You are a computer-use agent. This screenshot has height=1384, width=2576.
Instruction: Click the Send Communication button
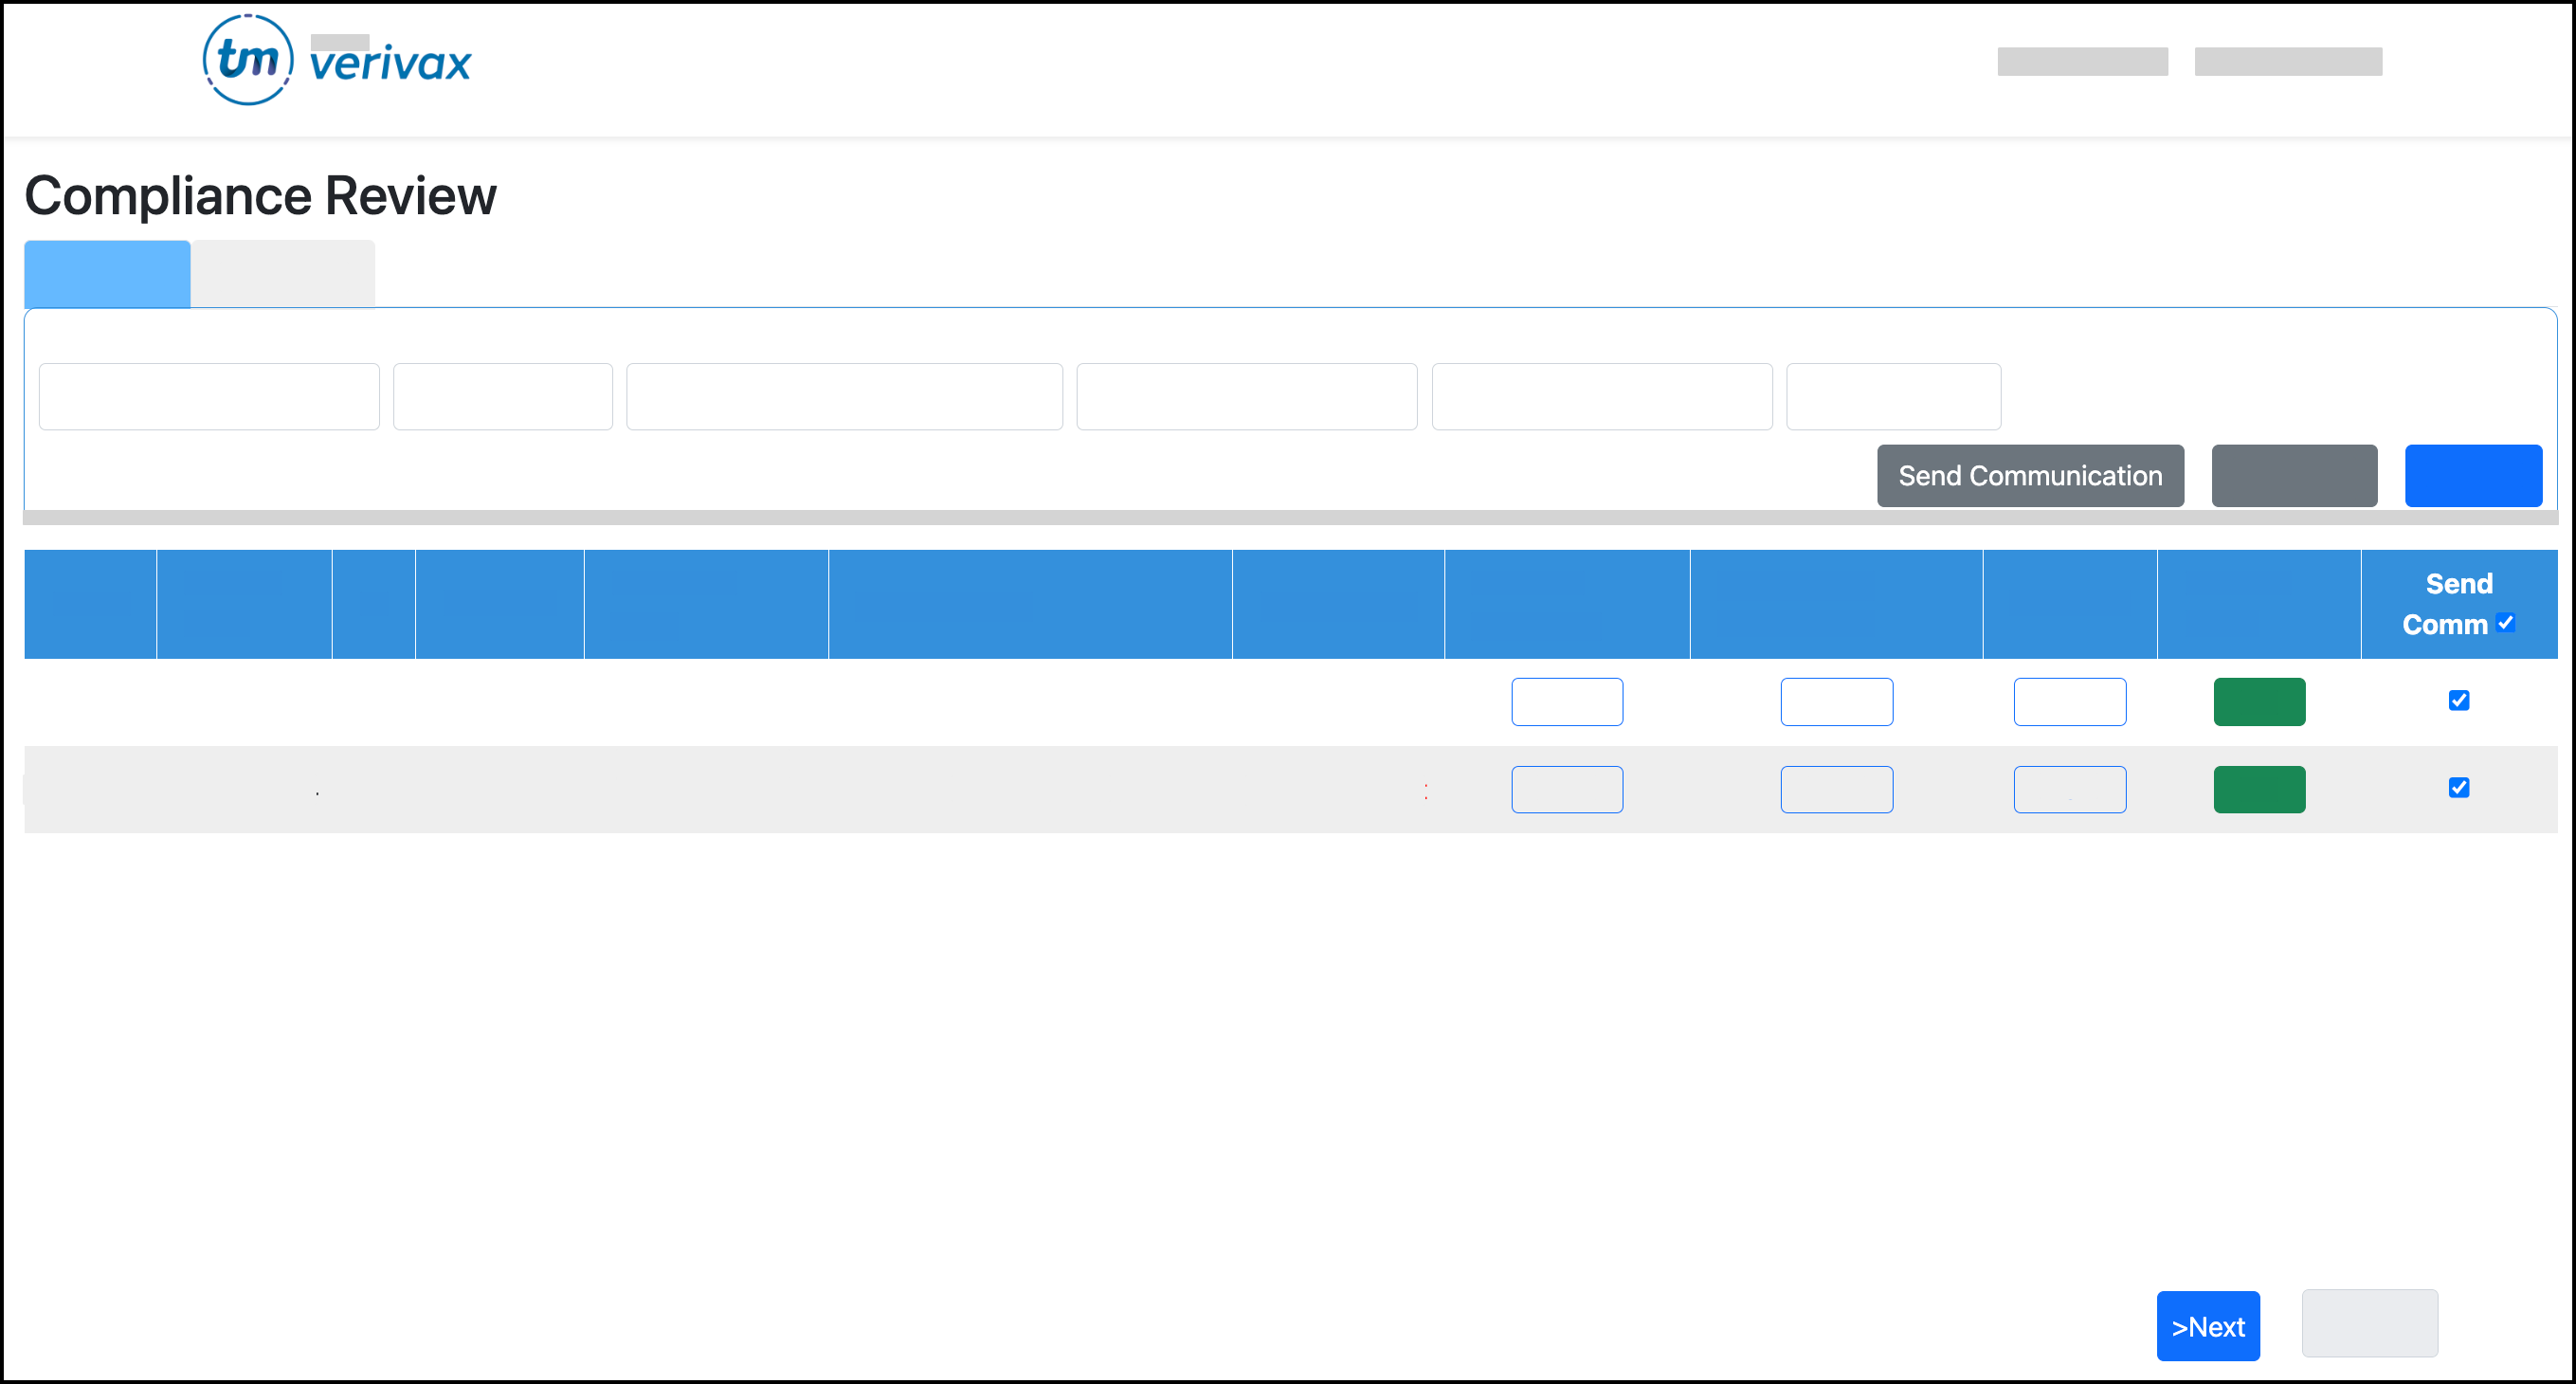click(x=2031, y=474)
